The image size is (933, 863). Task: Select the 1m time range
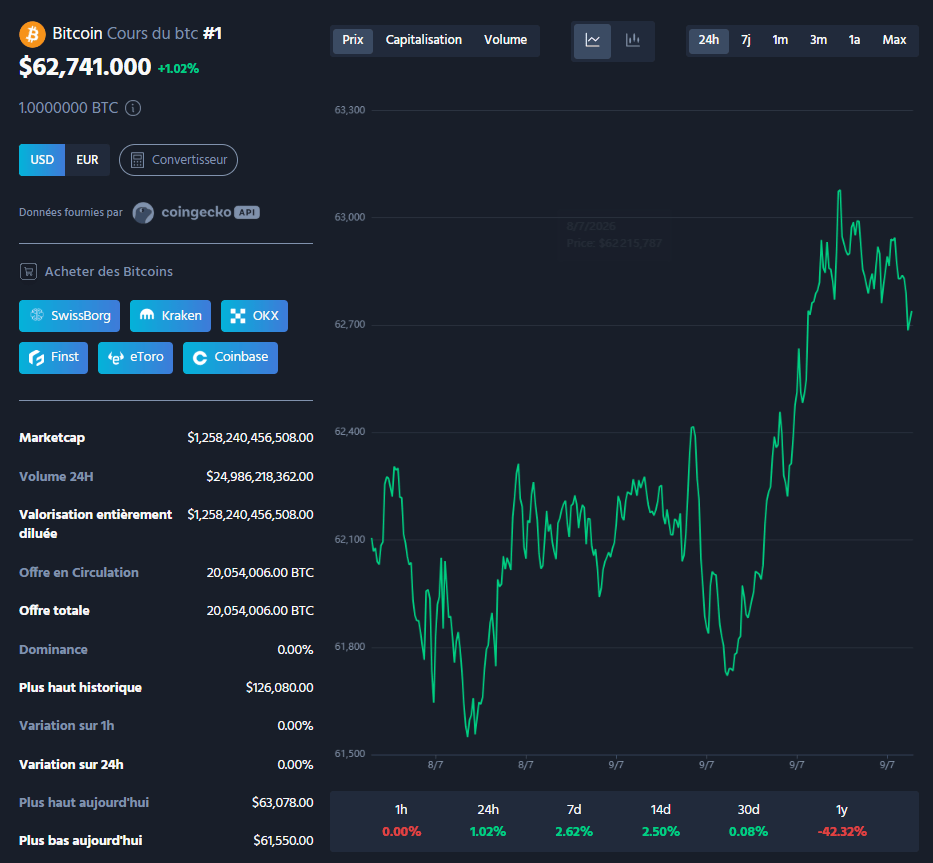point(780,40)
